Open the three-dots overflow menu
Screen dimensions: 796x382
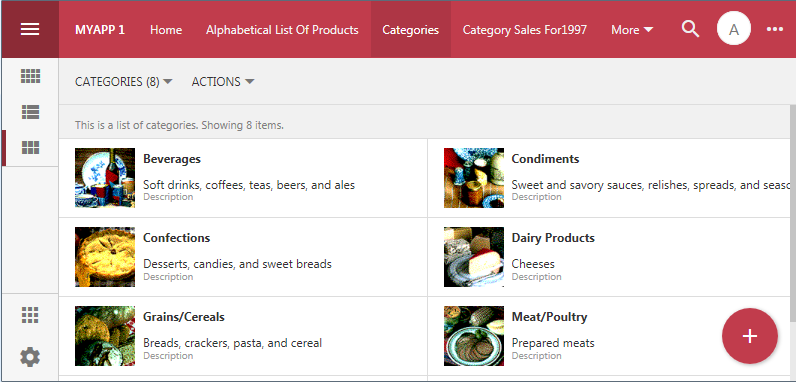[775, 29]
